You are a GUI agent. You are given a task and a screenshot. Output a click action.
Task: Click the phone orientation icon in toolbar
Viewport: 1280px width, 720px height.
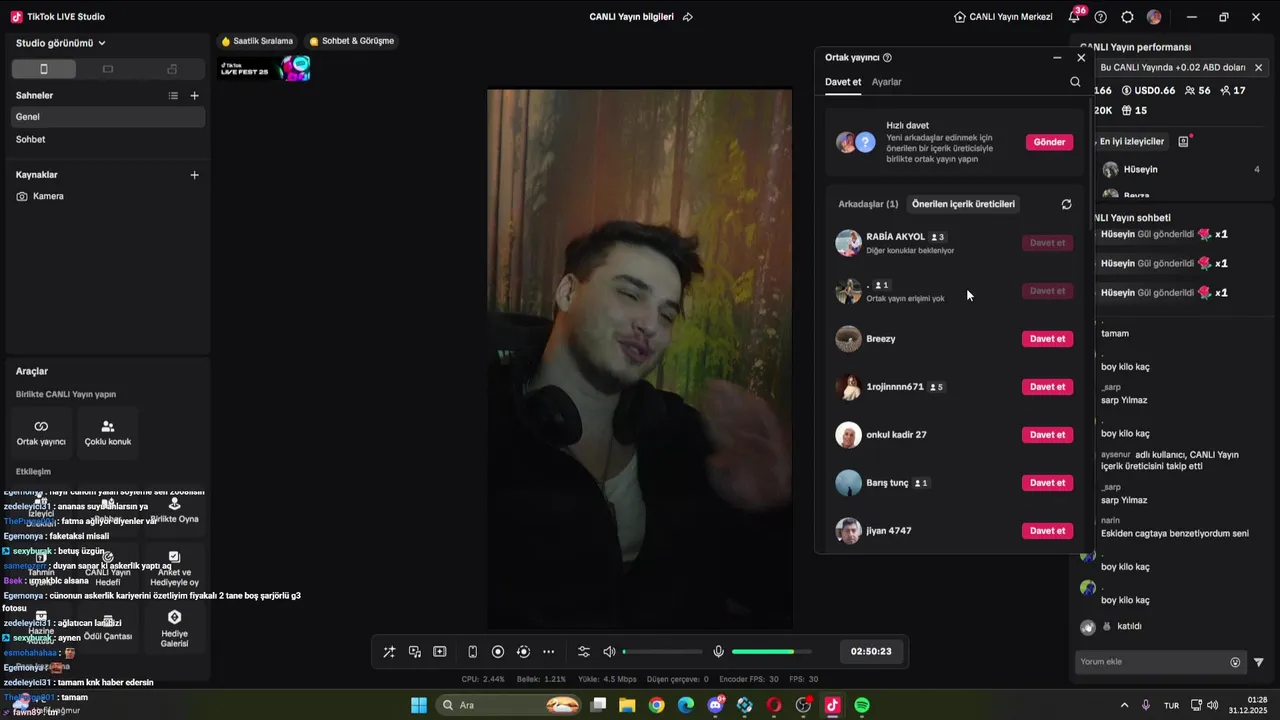(x=473, y=652)
